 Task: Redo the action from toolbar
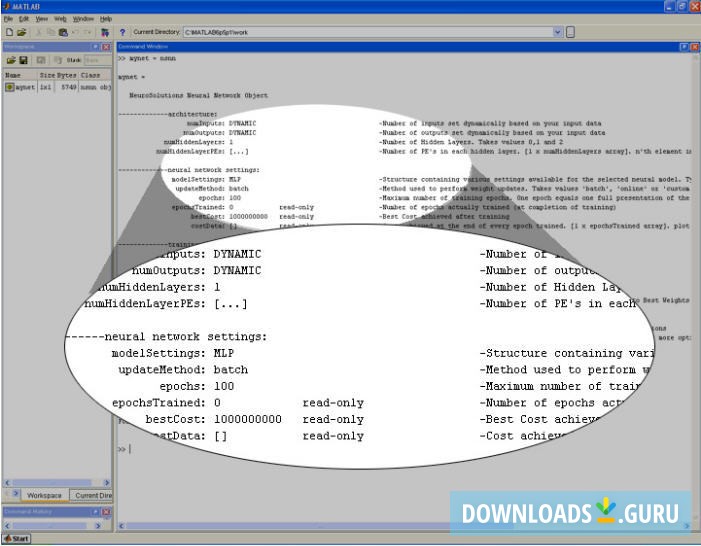pyautogui.click(x=88, y=32)
